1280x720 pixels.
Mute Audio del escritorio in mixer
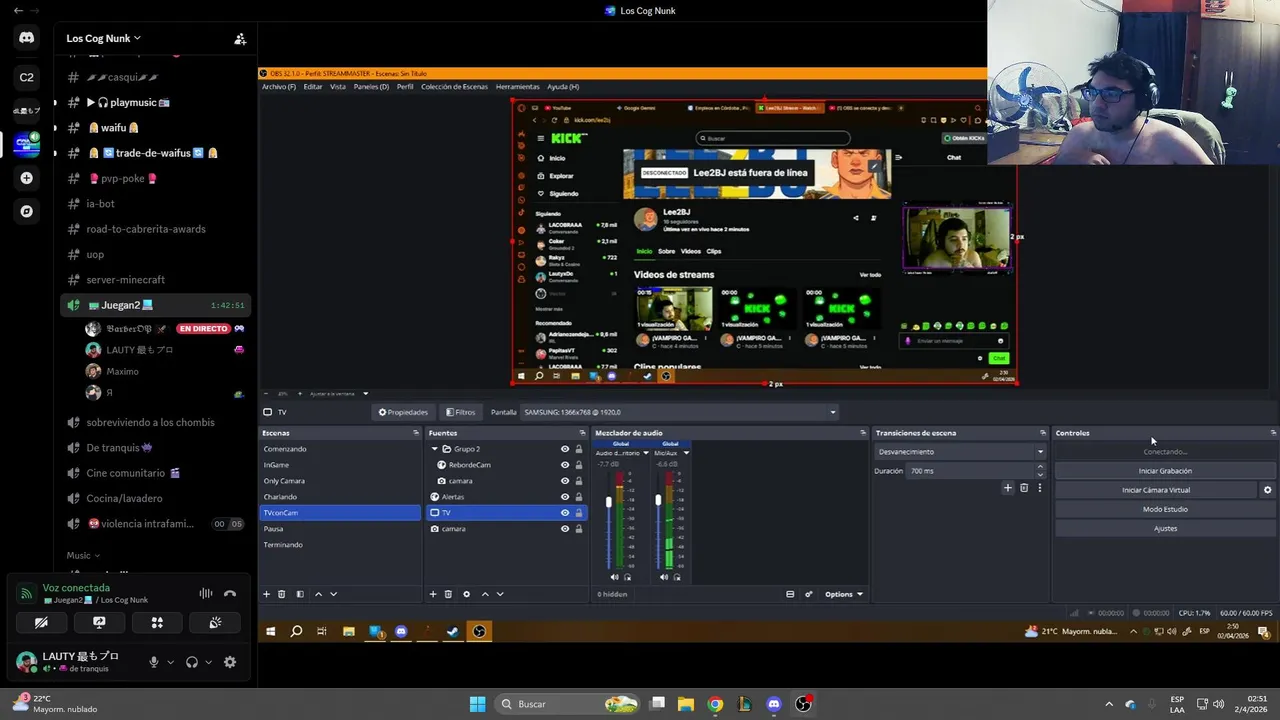click(x=614, y=577)
